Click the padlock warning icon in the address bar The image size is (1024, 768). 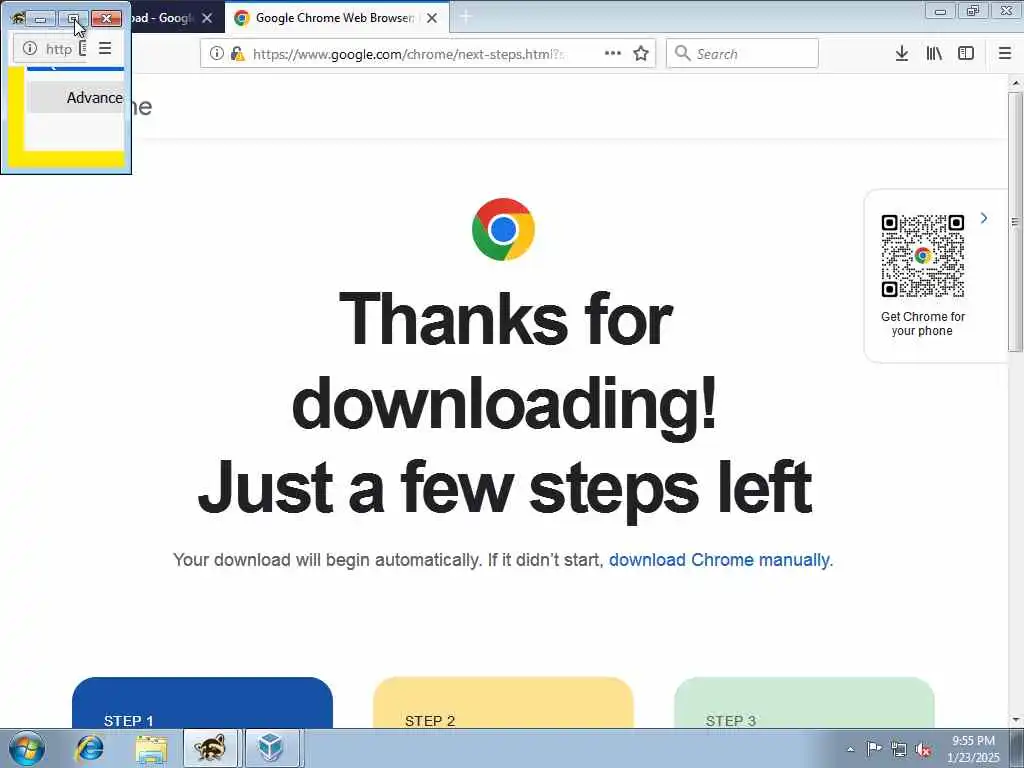[238, 54]
